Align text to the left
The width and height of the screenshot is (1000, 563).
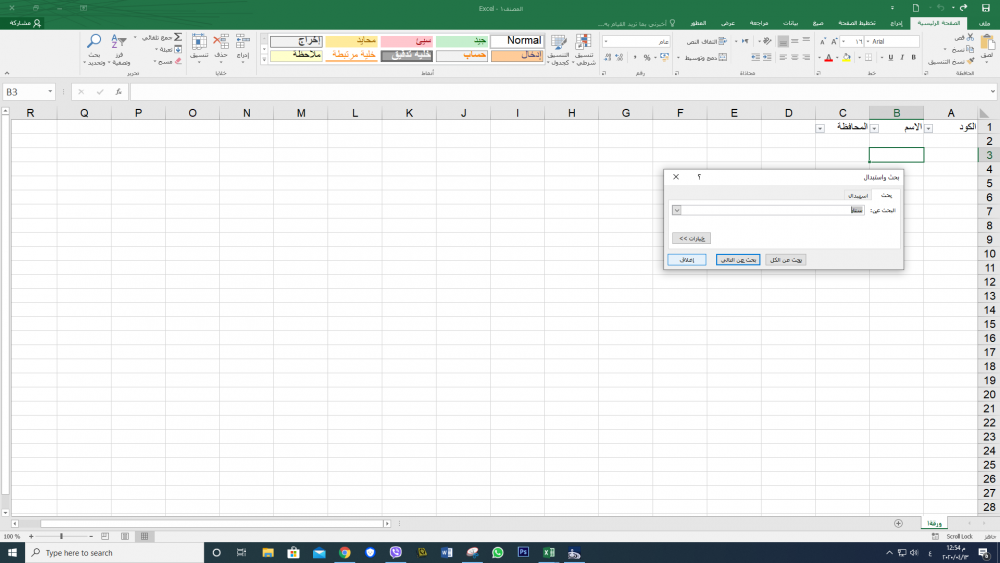click(783, 57)
